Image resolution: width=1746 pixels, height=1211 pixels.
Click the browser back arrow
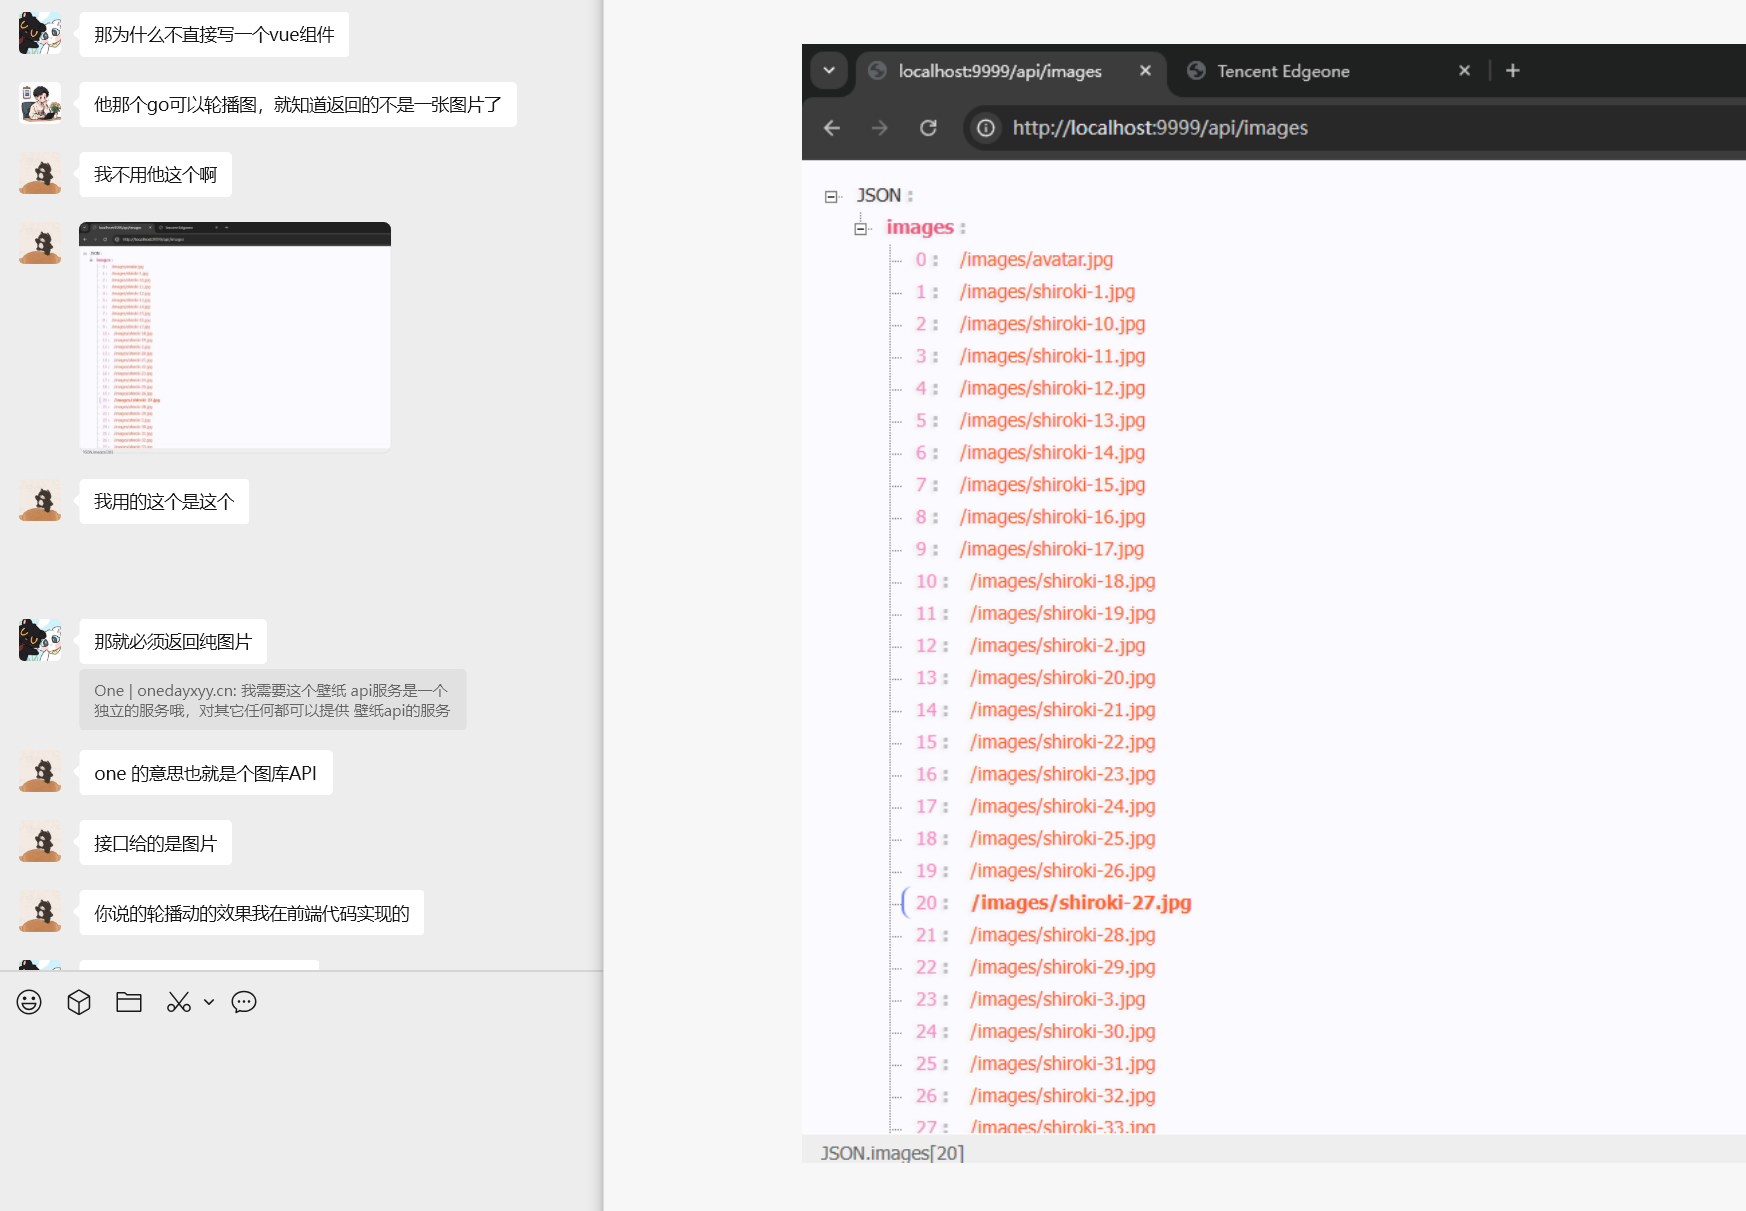(x=832, y=128)
